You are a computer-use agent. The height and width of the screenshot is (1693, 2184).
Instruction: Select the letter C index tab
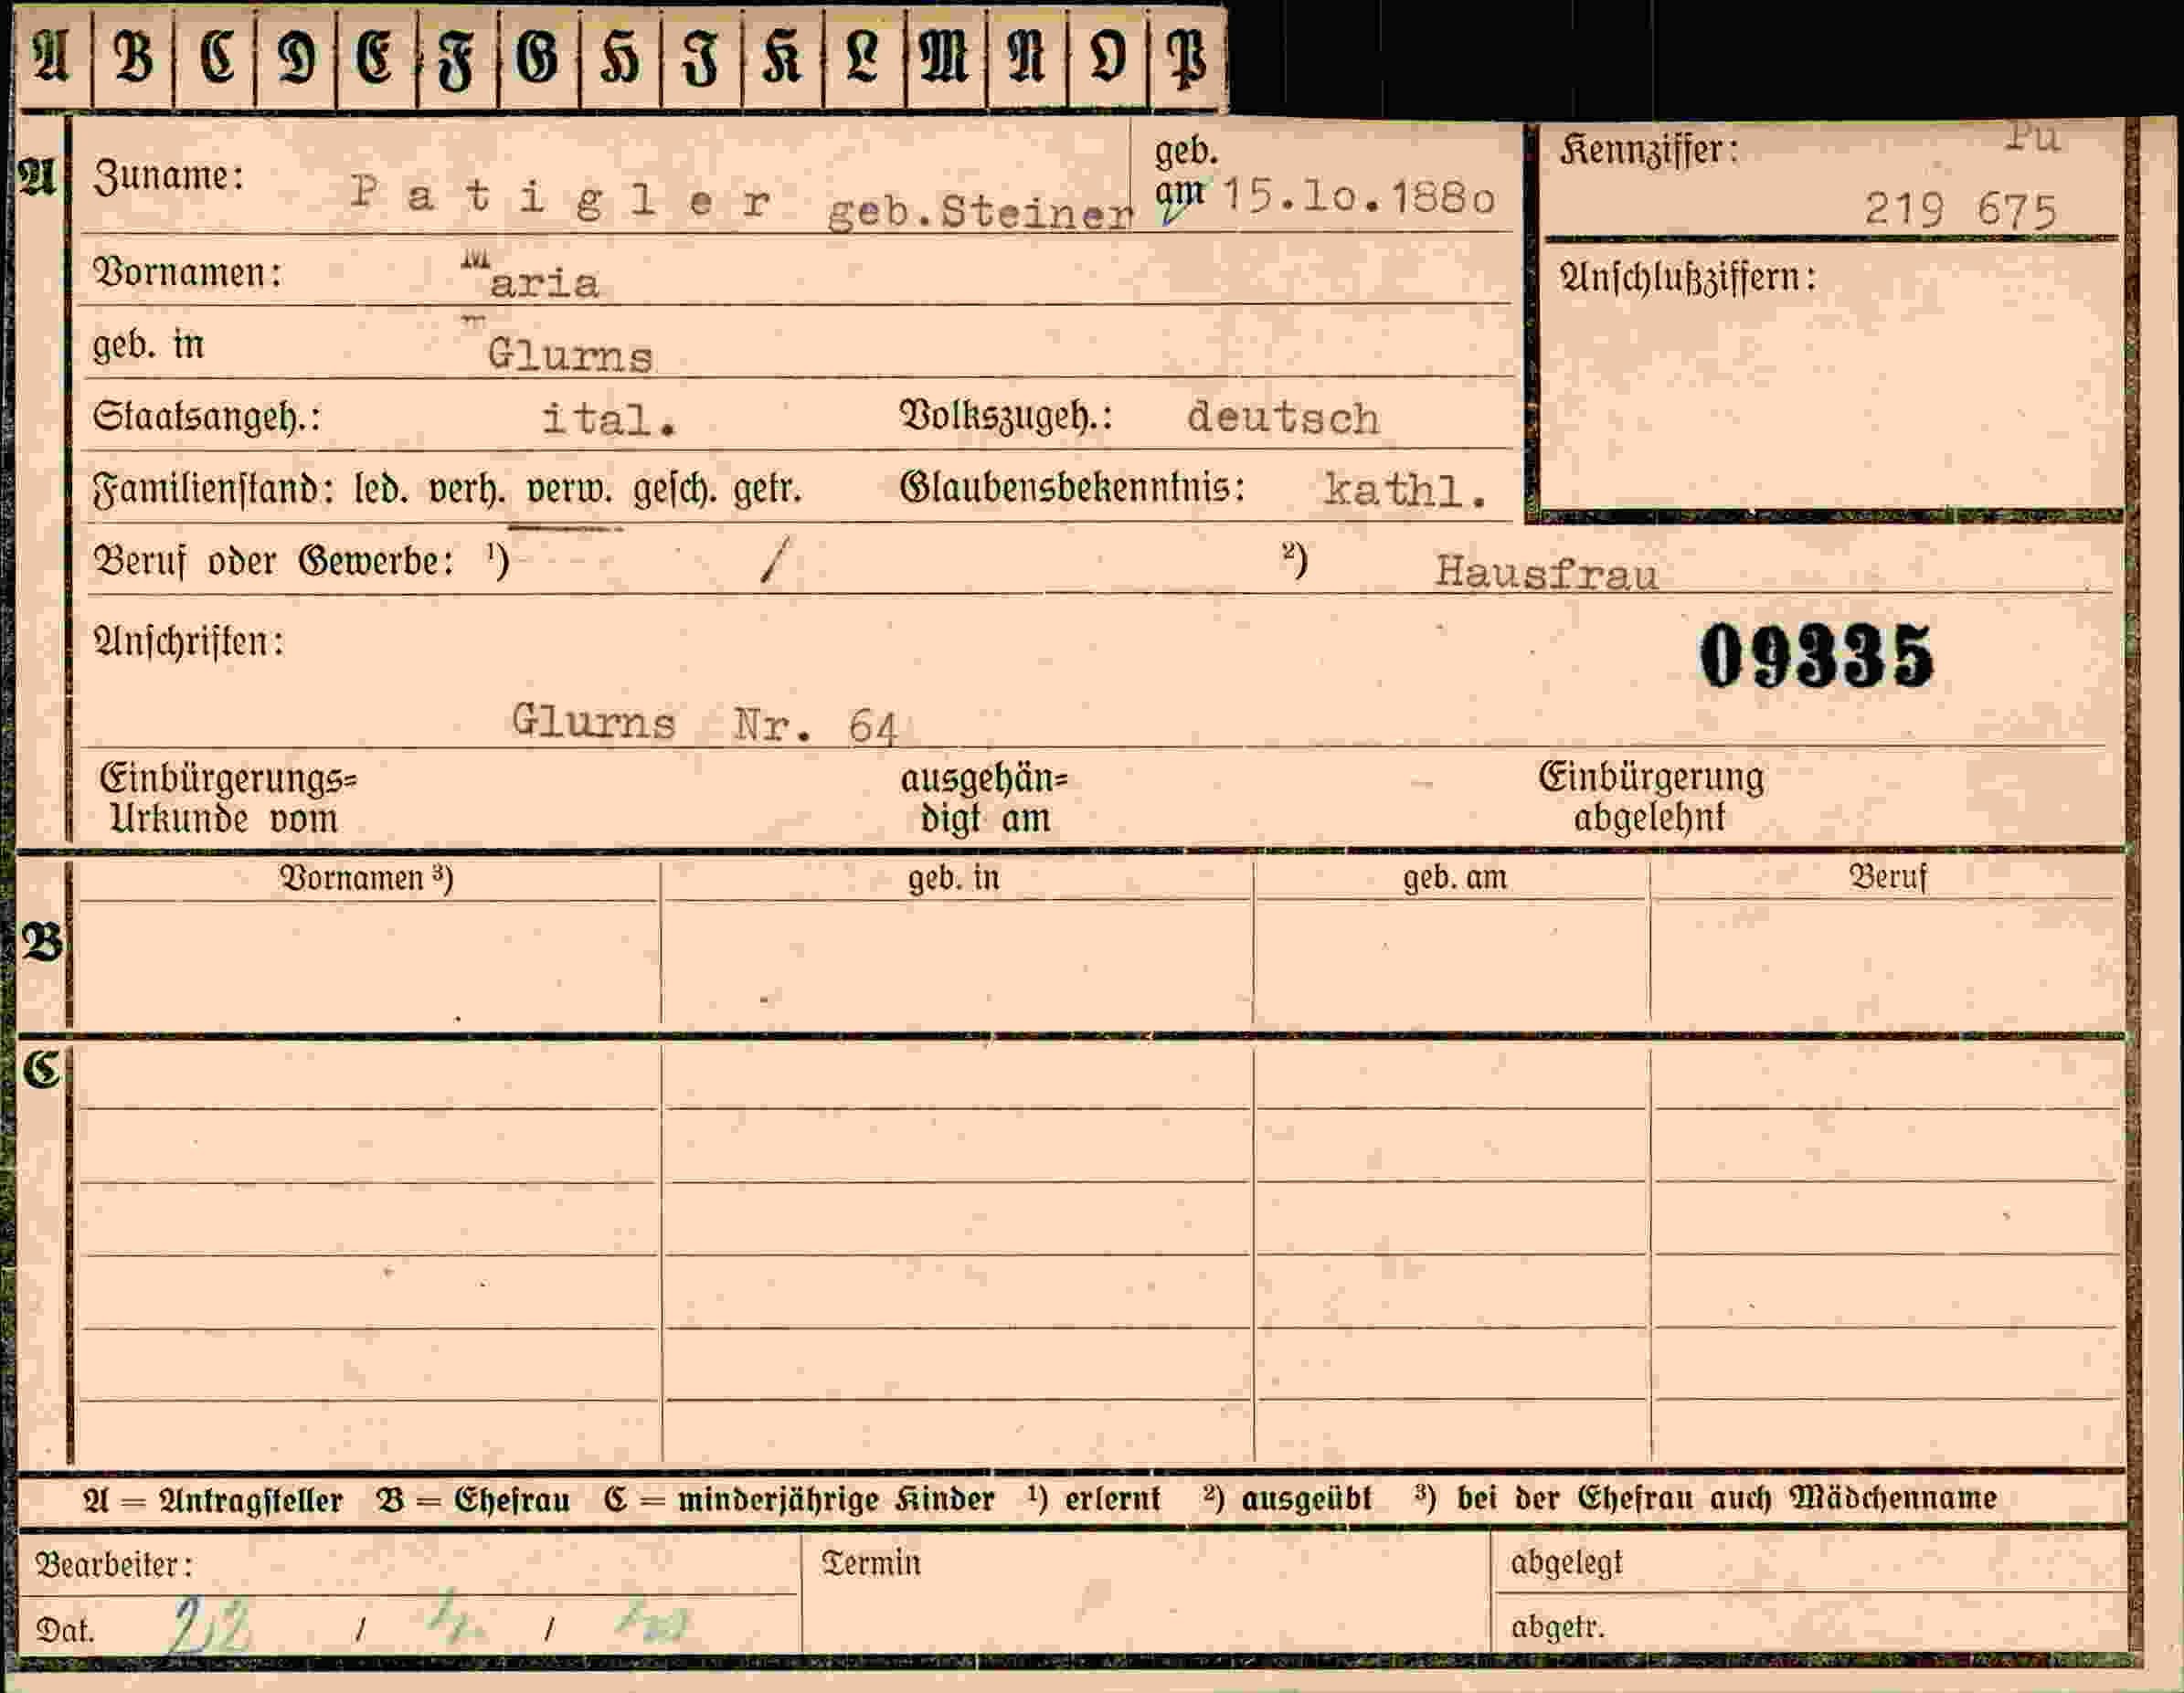tap(215, 57)
